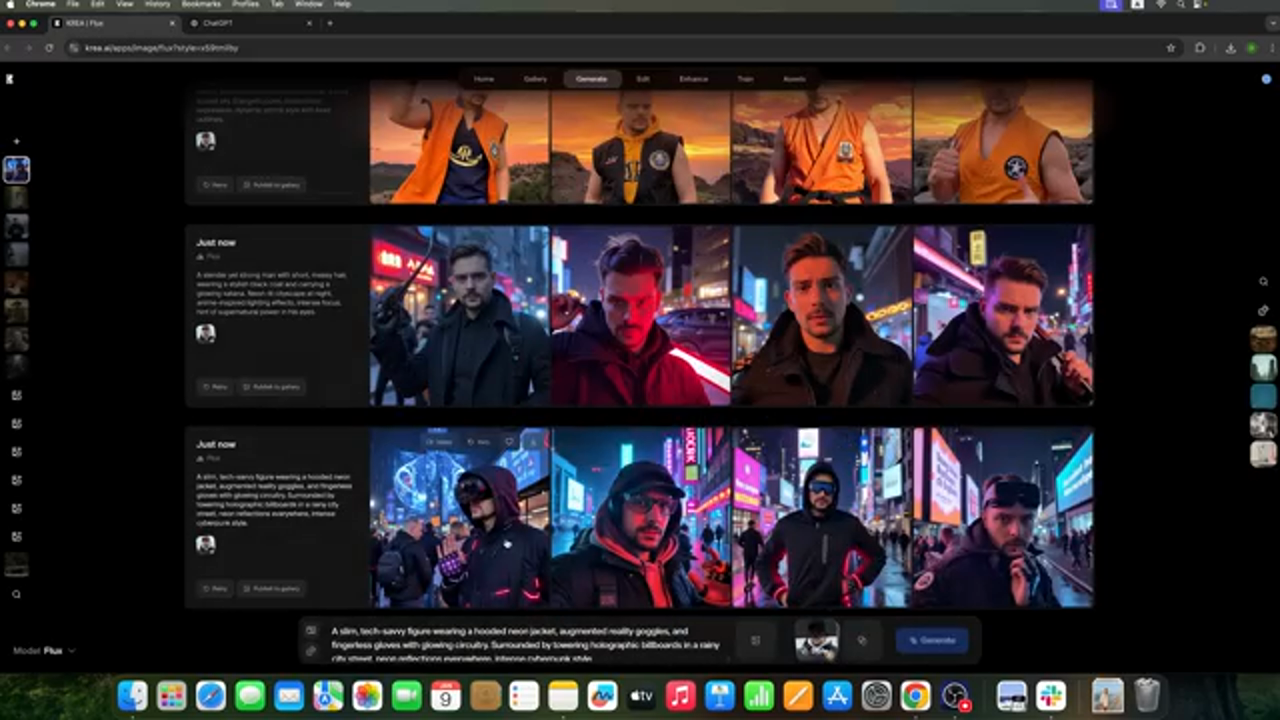Screen dimensions: 1280x720
Task: Open the Bookmarks menu in menu bar
Action: [201, 4]
